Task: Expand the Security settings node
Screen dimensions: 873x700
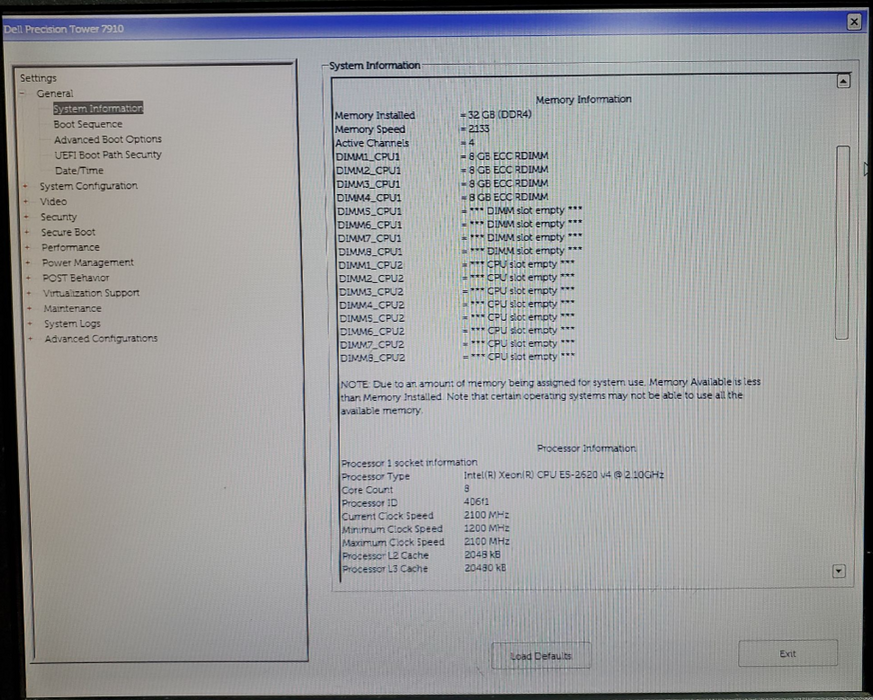Action: (26, 217)
